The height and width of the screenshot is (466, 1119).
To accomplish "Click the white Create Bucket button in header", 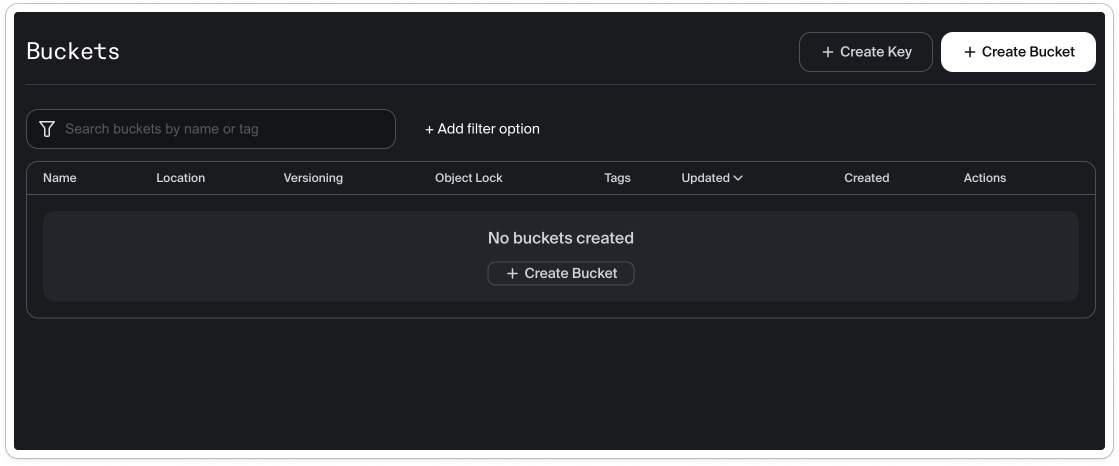I will (1018, 52).
